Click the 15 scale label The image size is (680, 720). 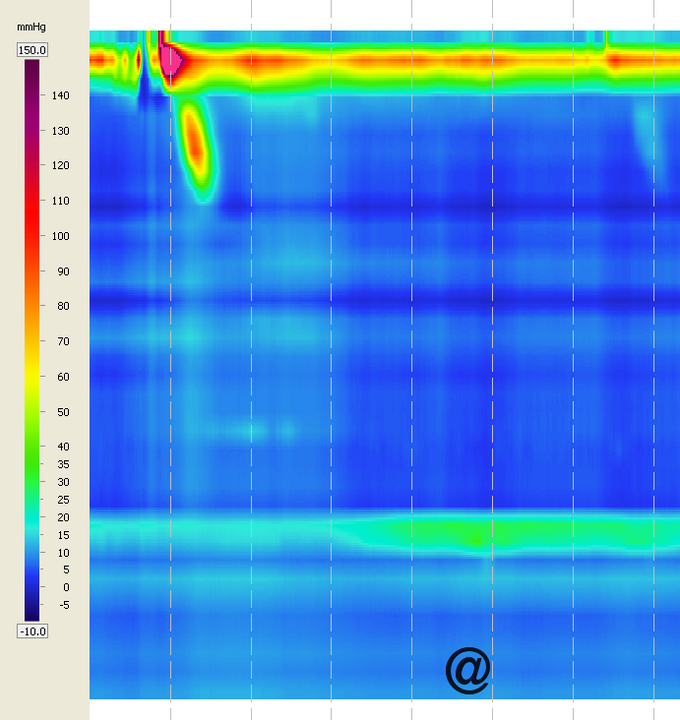(x=63, y=535)
